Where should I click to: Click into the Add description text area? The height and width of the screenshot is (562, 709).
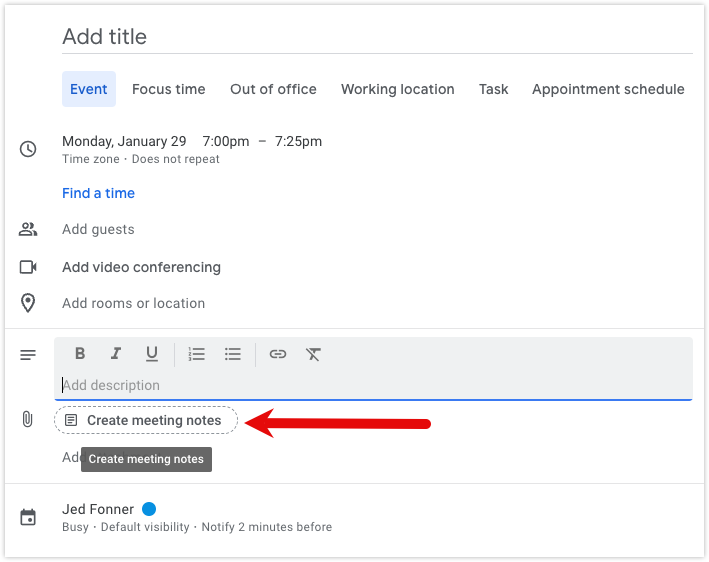(373, 385)
